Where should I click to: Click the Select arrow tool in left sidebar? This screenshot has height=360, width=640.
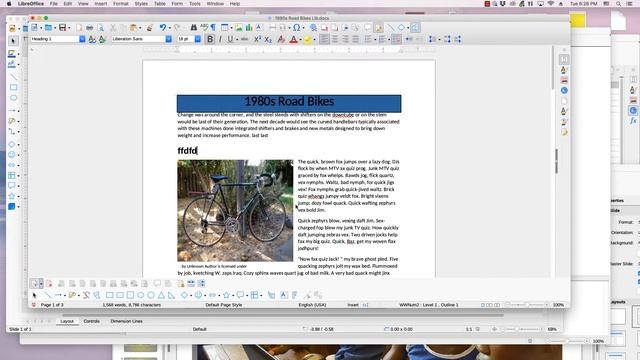13,41
